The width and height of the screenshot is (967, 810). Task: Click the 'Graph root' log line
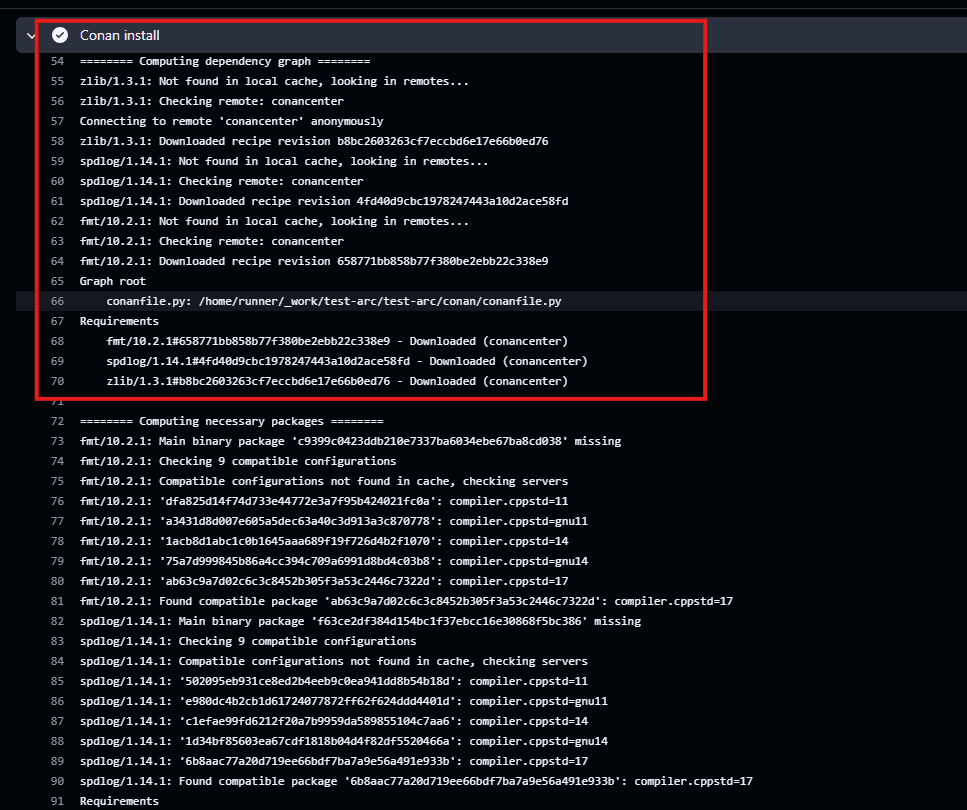pos(112,281)
